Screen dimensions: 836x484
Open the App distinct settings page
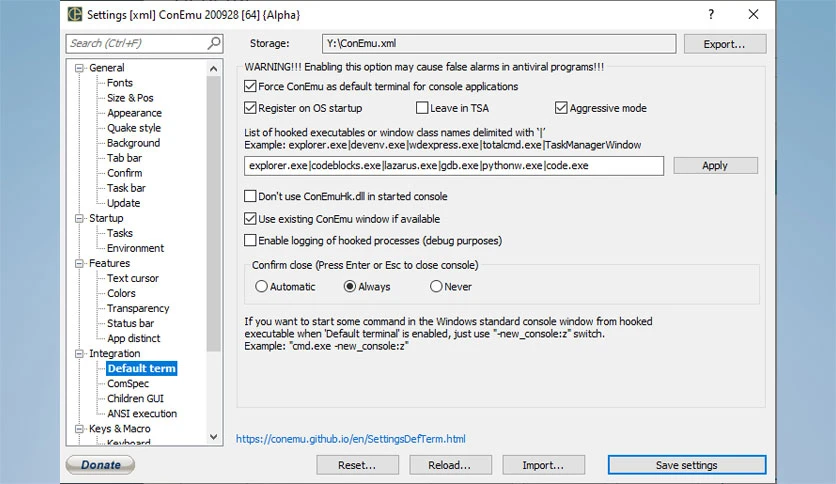coord(133,338)
